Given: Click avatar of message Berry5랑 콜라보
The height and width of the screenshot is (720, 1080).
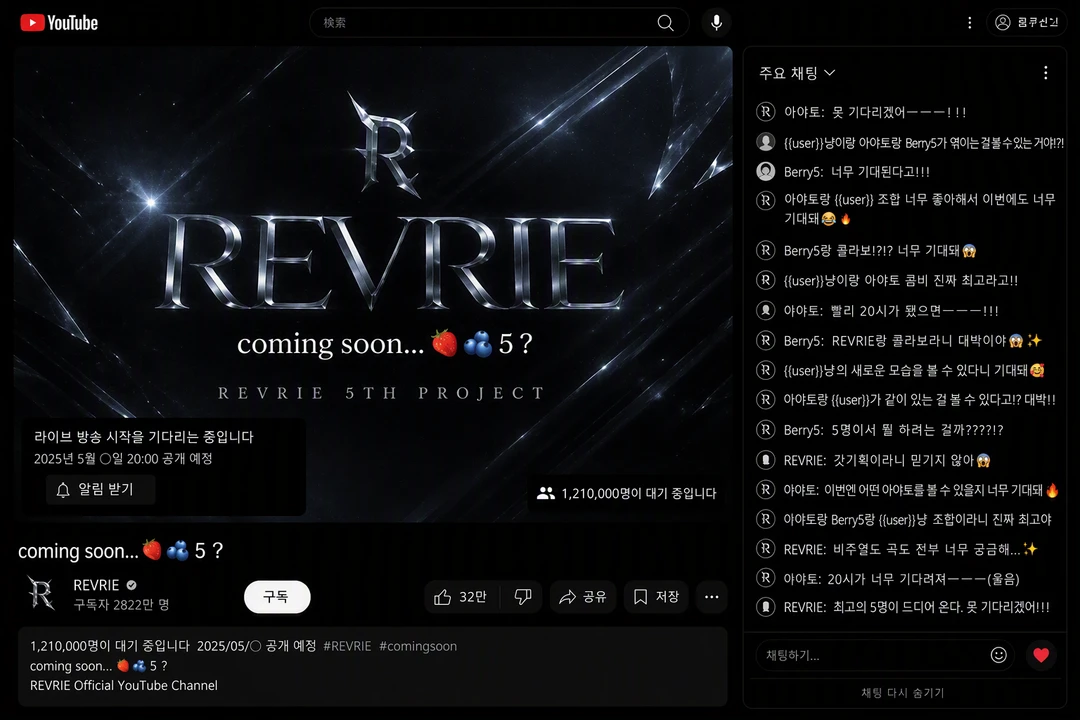Looking at the screenshot, I should tap(765, 250).
